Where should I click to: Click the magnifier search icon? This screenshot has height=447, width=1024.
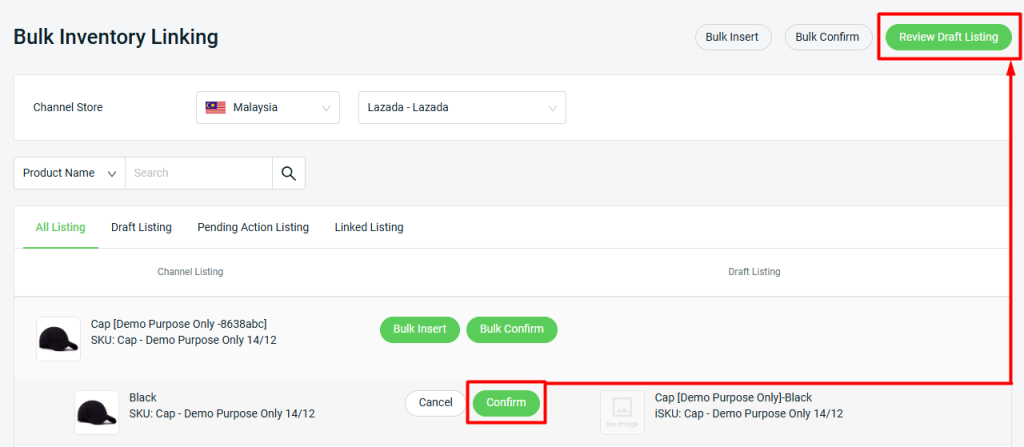(x=289, y=173)
